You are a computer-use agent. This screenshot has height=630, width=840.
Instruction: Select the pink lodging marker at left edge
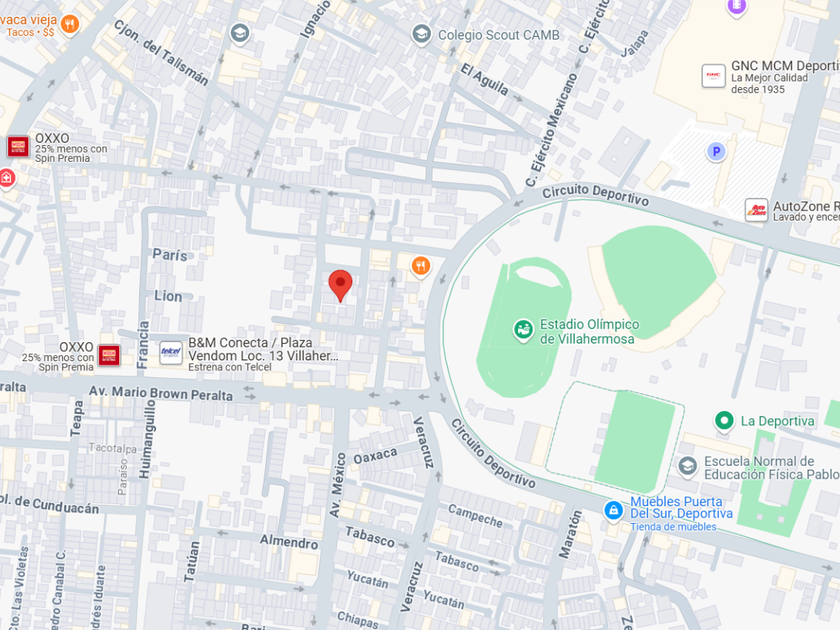6,178
